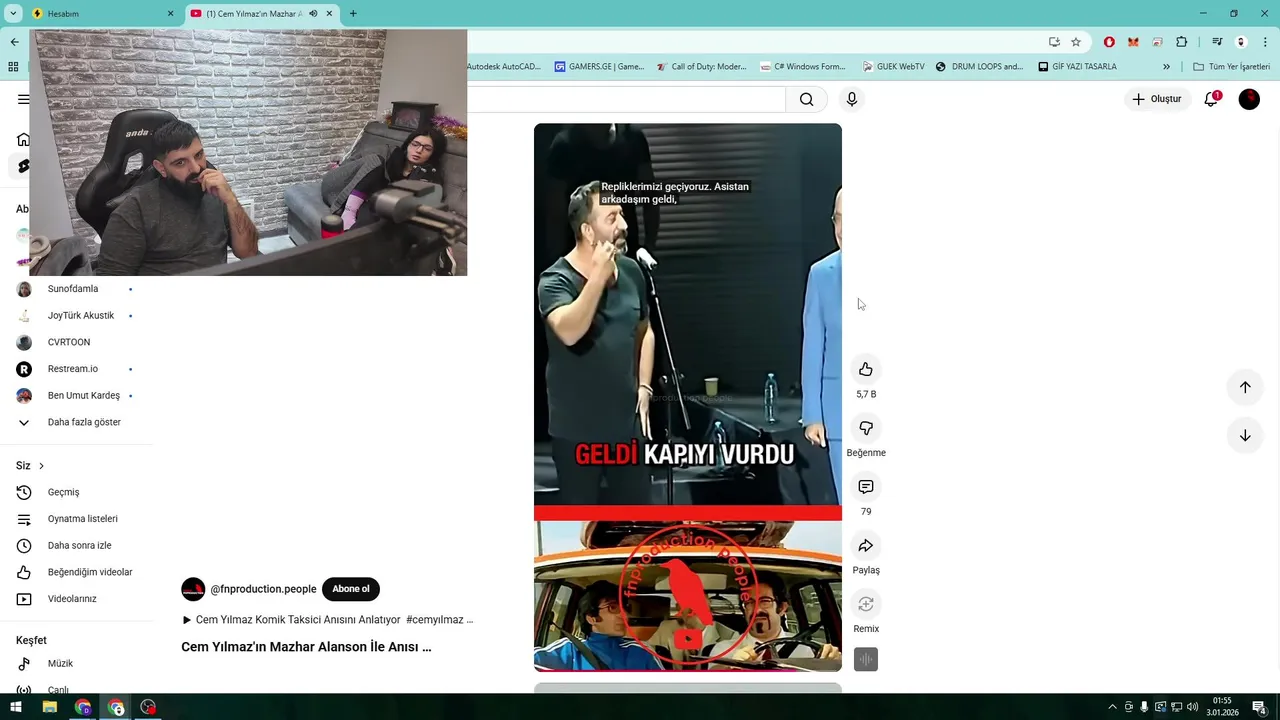Like the Short with the thumbs-up icon
This screenshot has height=720, width=1280.
866,370
